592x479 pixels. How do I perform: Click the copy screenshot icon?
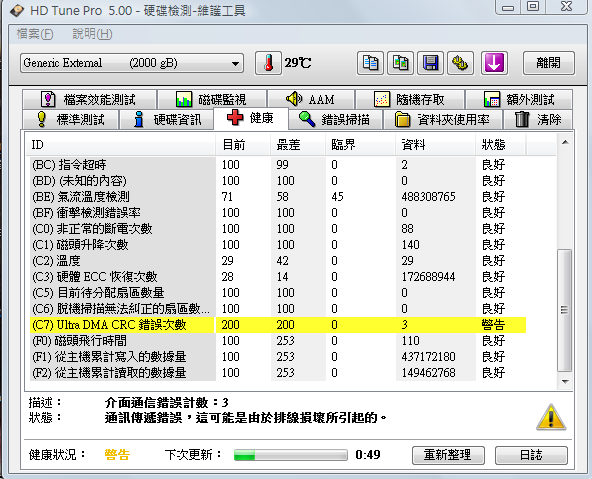click(400, 63)
